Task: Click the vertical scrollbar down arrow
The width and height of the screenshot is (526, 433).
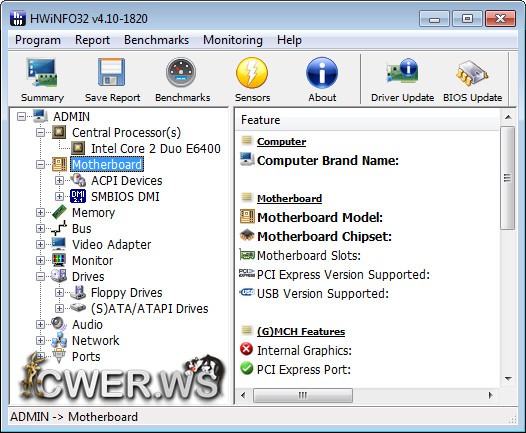Action: coord(508,379)
